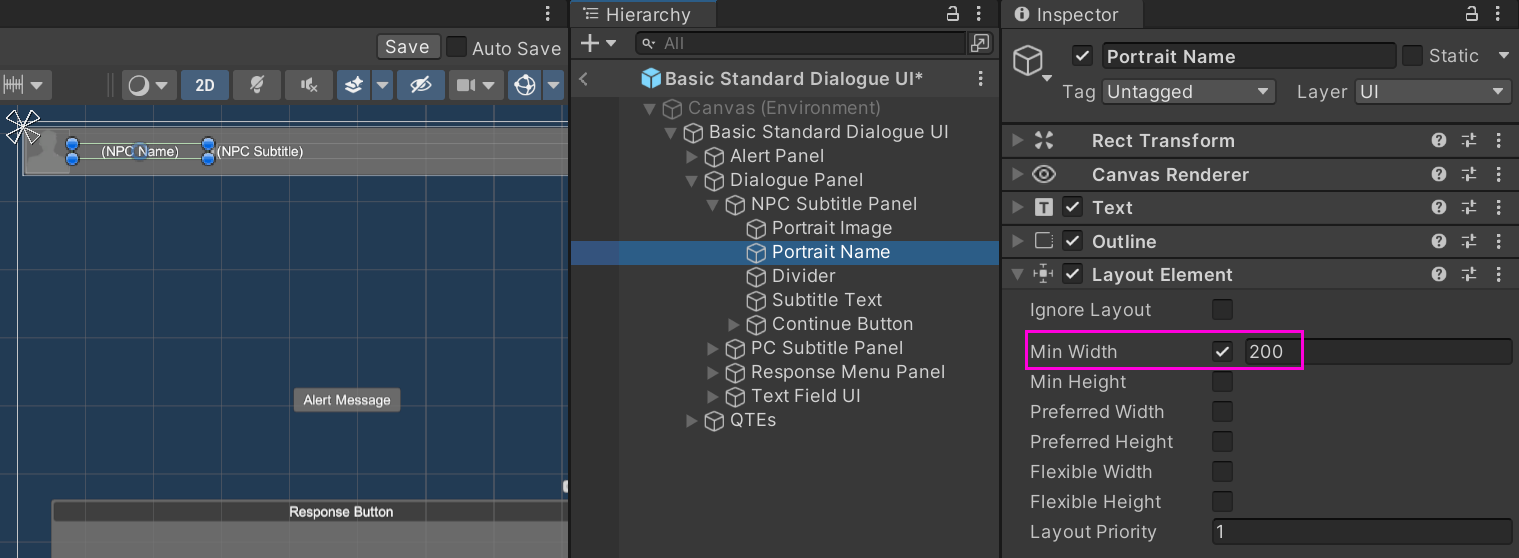The width and height of the screenshot is (1519, 558).
Task: Enable the Preferred Width checkbox
Action: coord(1222,411)
